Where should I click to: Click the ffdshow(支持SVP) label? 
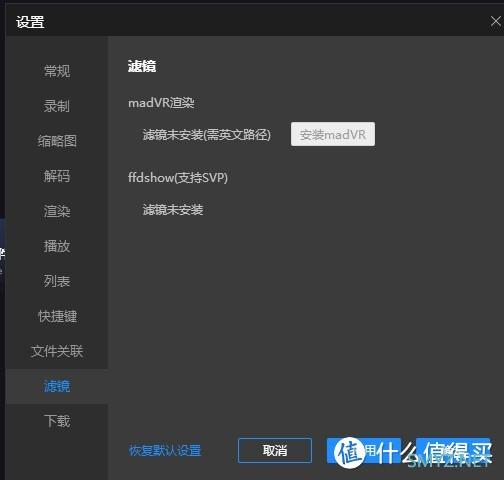[178, 178]
